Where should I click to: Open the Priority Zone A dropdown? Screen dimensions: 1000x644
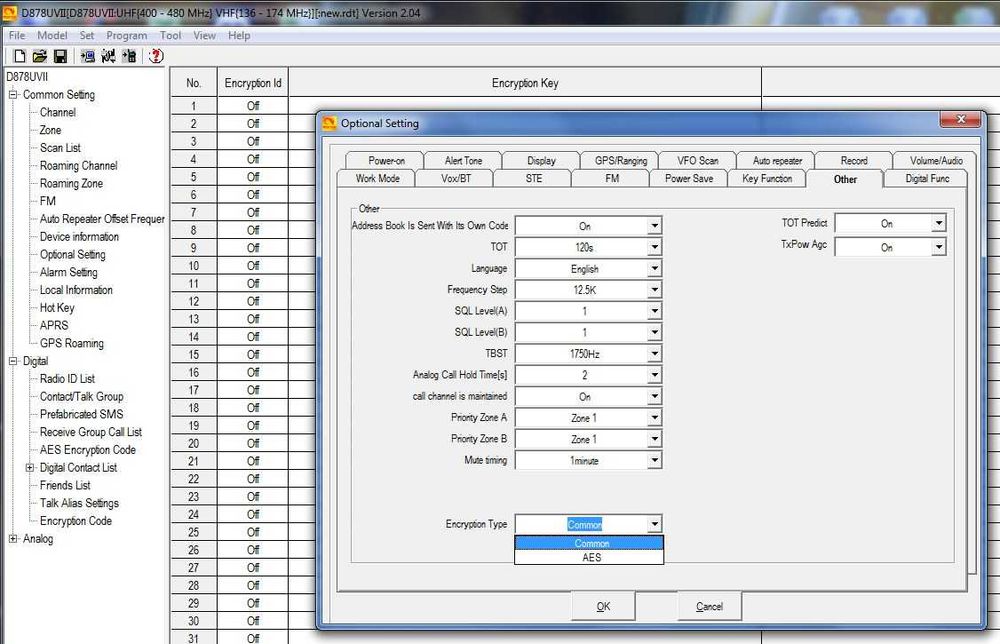coord(654,418)
